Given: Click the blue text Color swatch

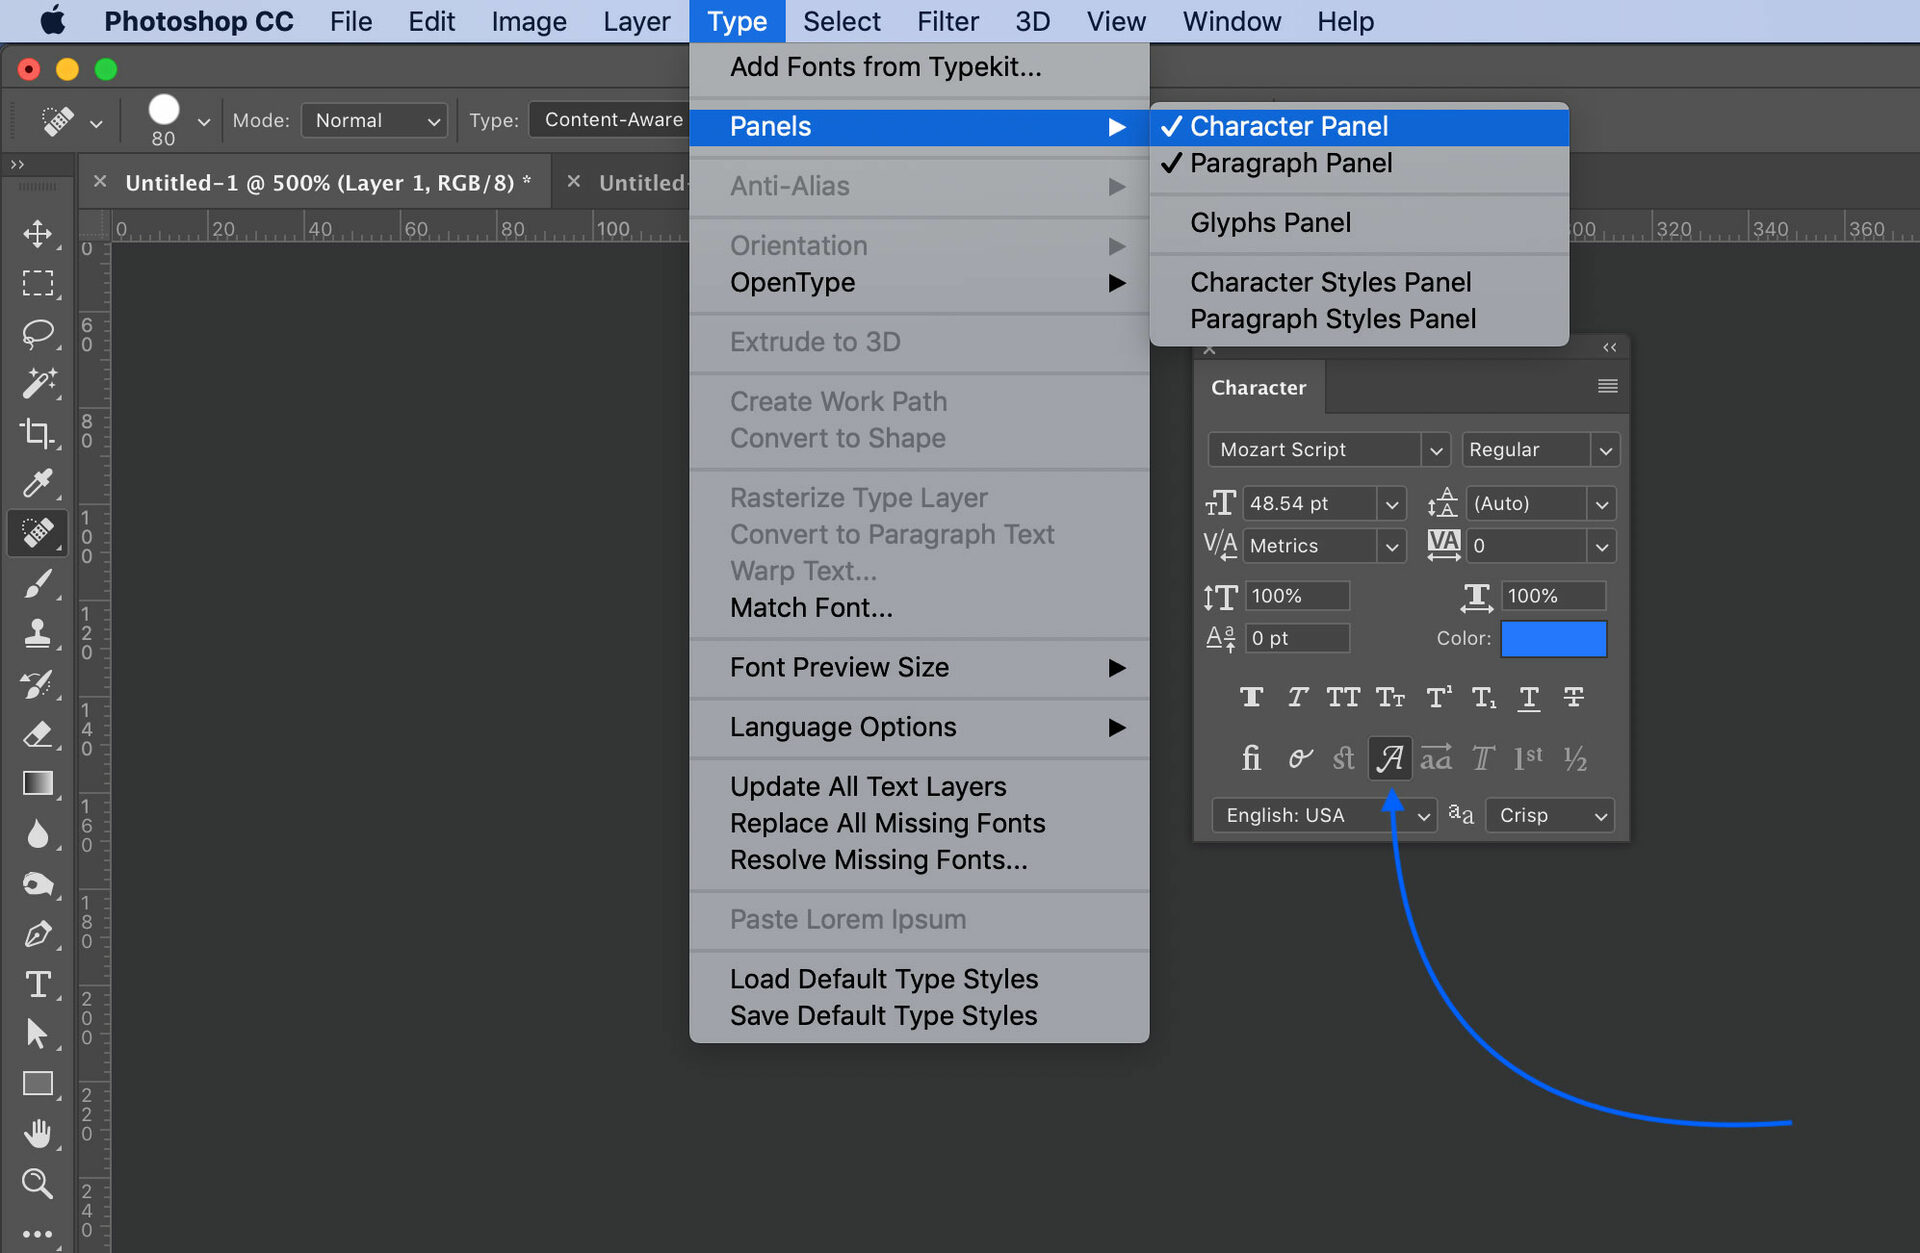Looking at the screenshot, I should 1553,638.
